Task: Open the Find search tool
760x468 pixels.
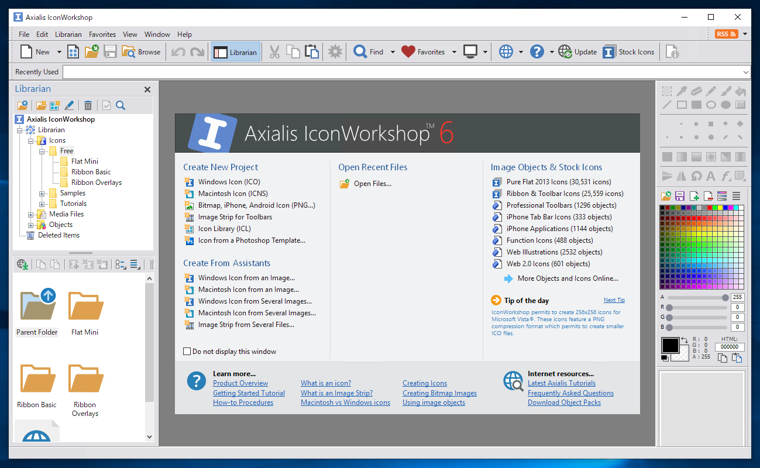Action: (368, 52)
